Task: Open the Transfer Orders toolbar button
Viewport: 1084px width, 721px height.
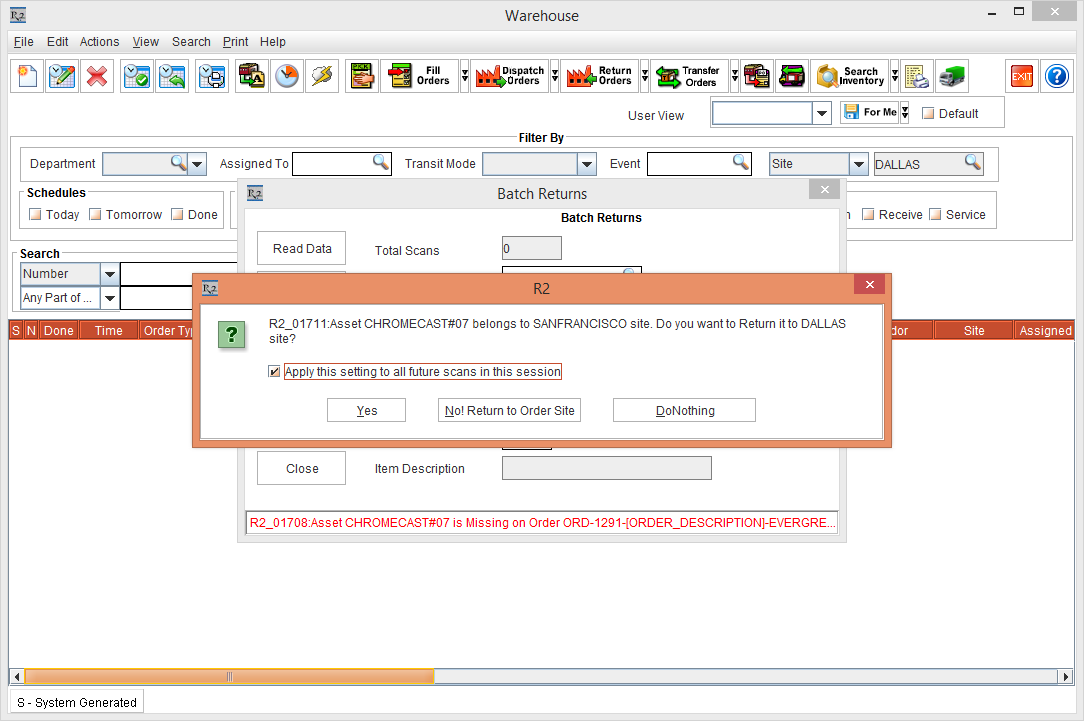Action: pos(689,76)
